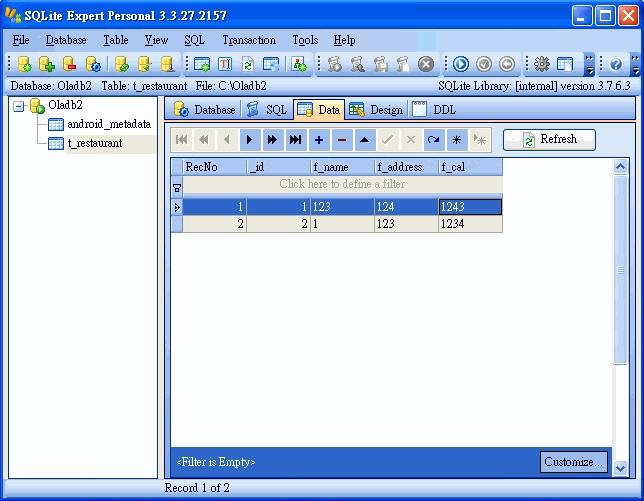The image size is (644, 501).
Task: Go to next page double-arrow button
Action: click(x=272, y=140)
